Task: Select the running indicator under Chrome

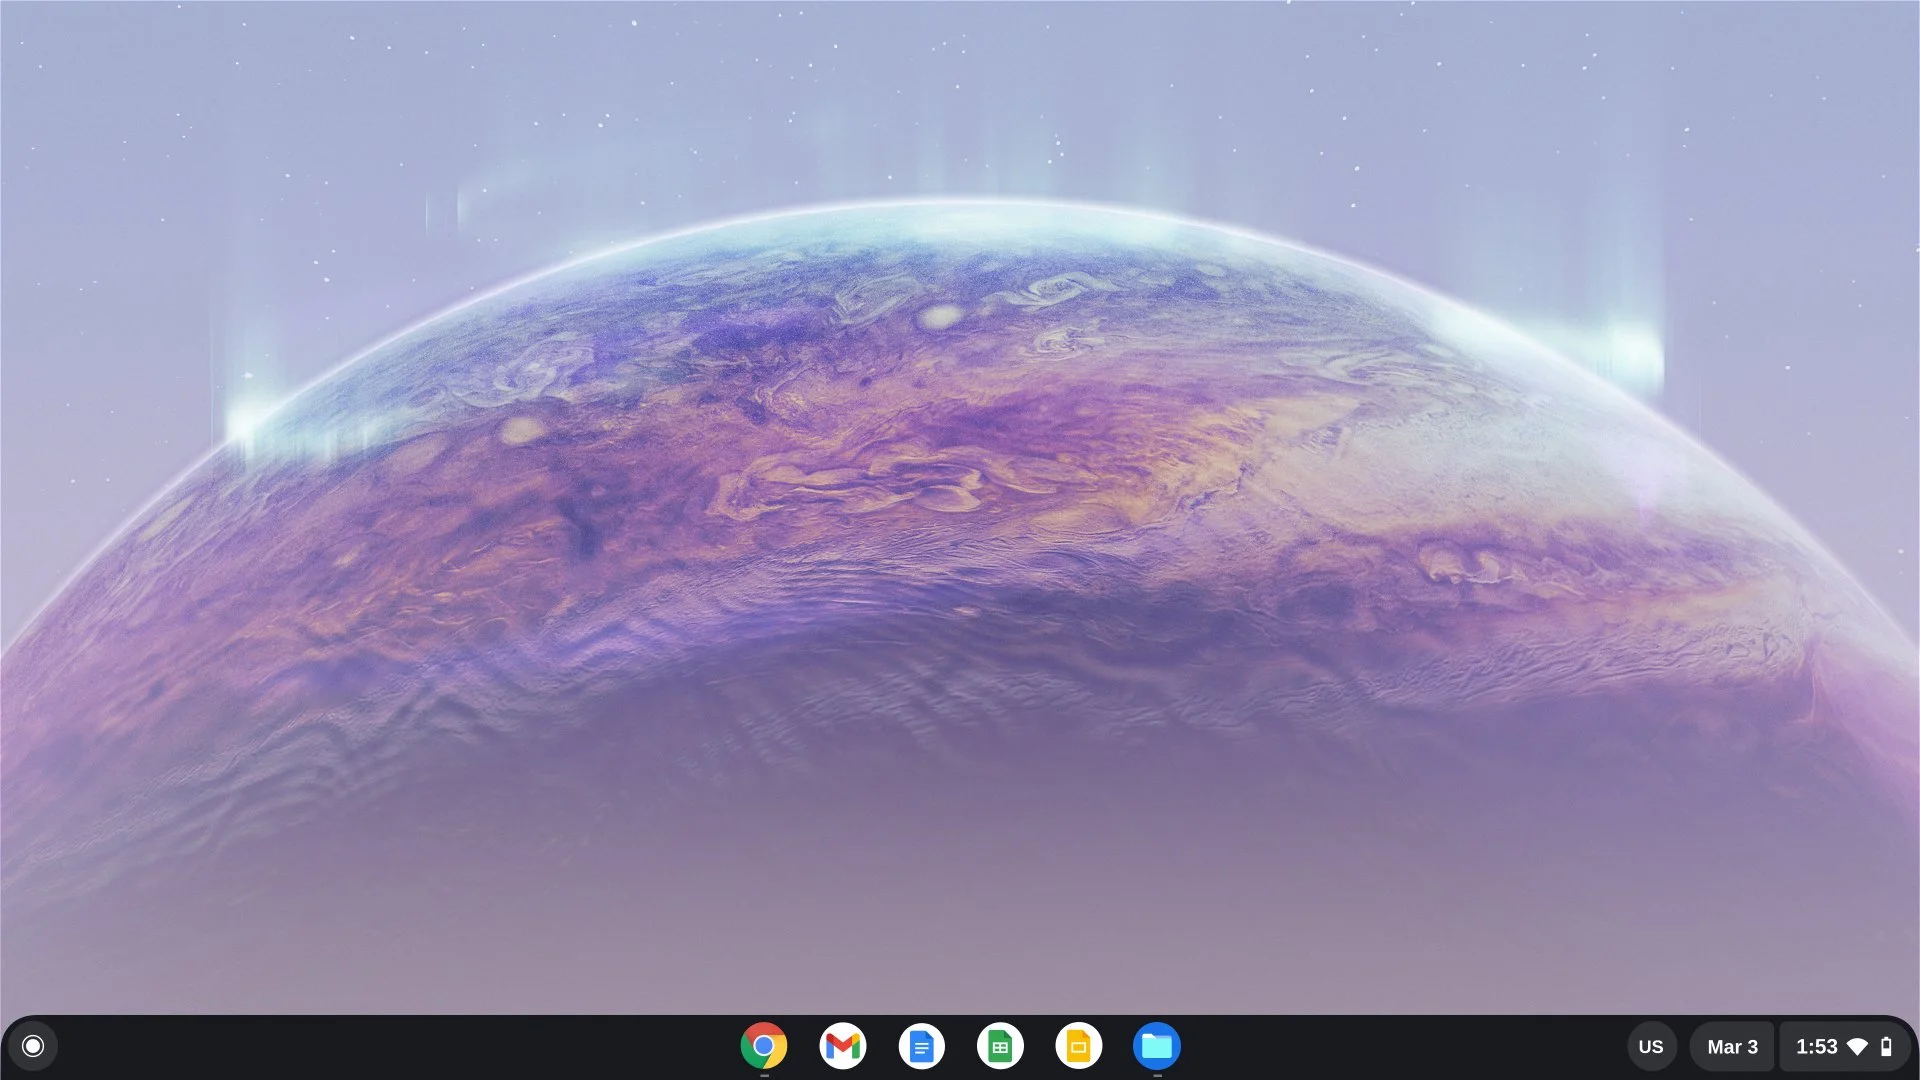Action: (765, 1074)
